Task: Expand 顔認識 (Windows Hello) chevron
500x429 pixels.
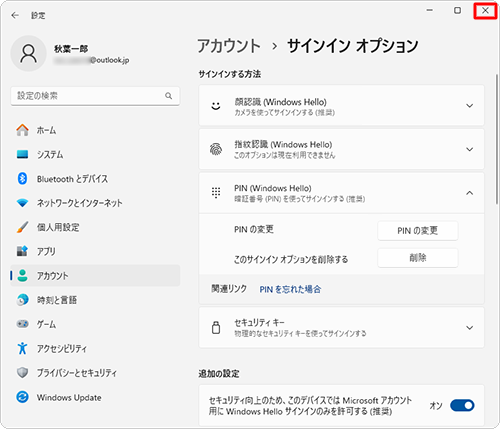Action: click(469, 106)
